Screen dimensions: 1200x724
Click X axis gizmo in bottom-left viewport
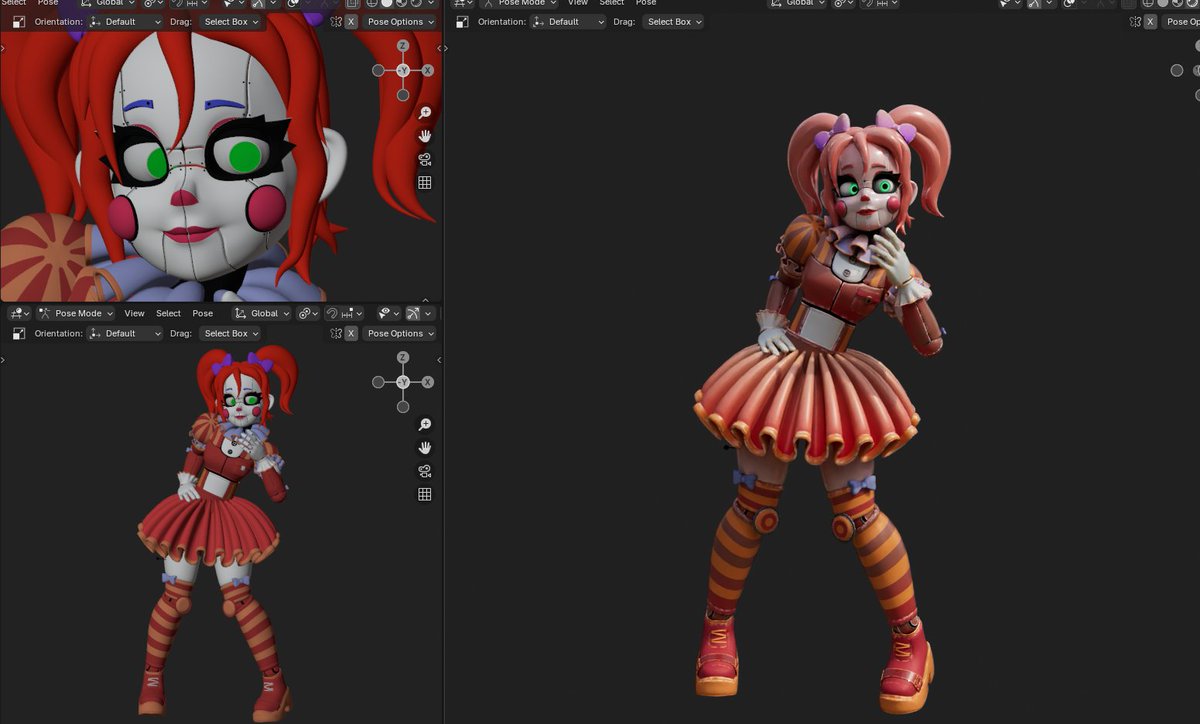(427, 382)
